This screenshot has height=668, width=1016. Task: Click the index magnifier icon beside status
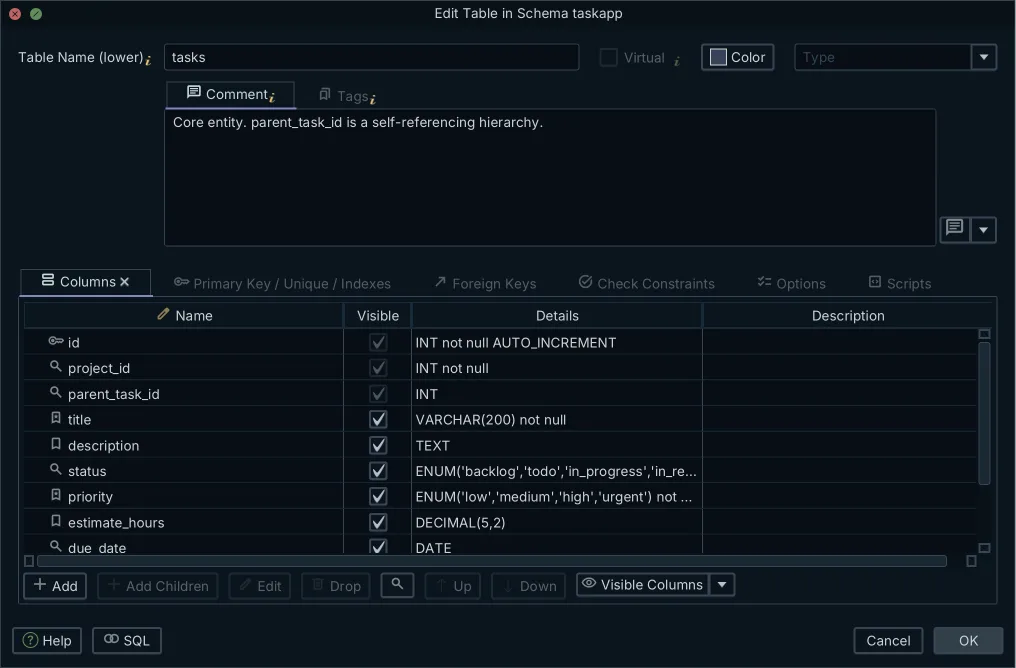(x=56, y=470)
